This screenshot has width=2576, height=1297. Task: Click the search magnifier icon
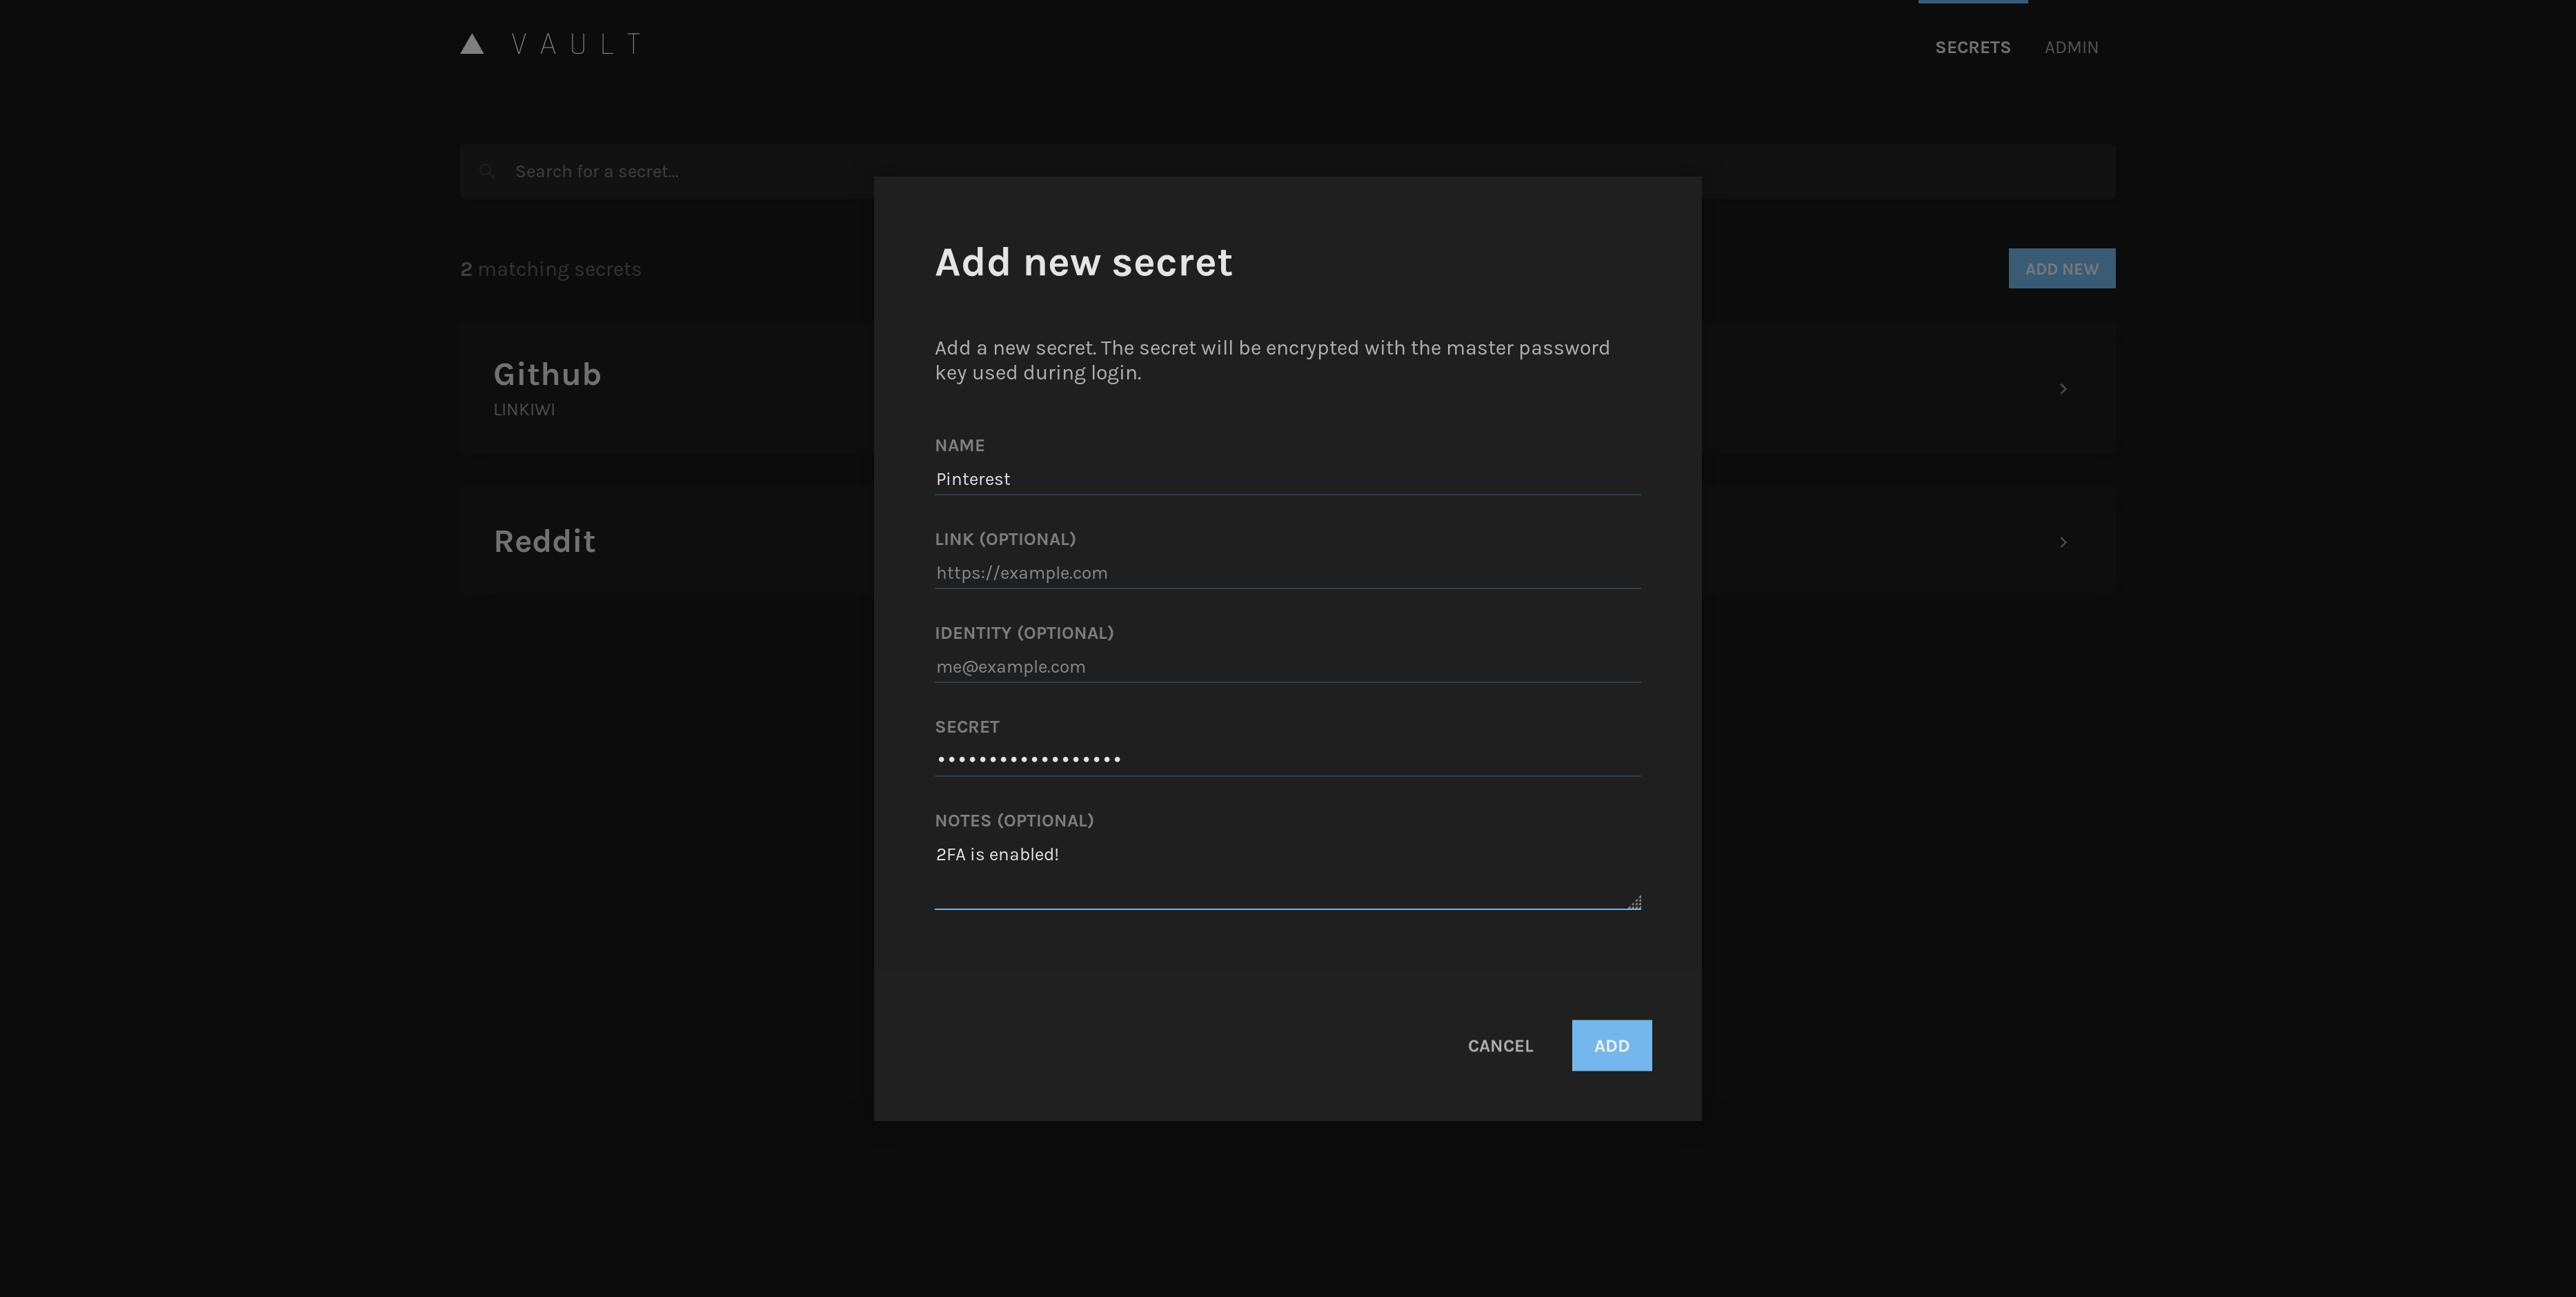[x=487, y=171]
